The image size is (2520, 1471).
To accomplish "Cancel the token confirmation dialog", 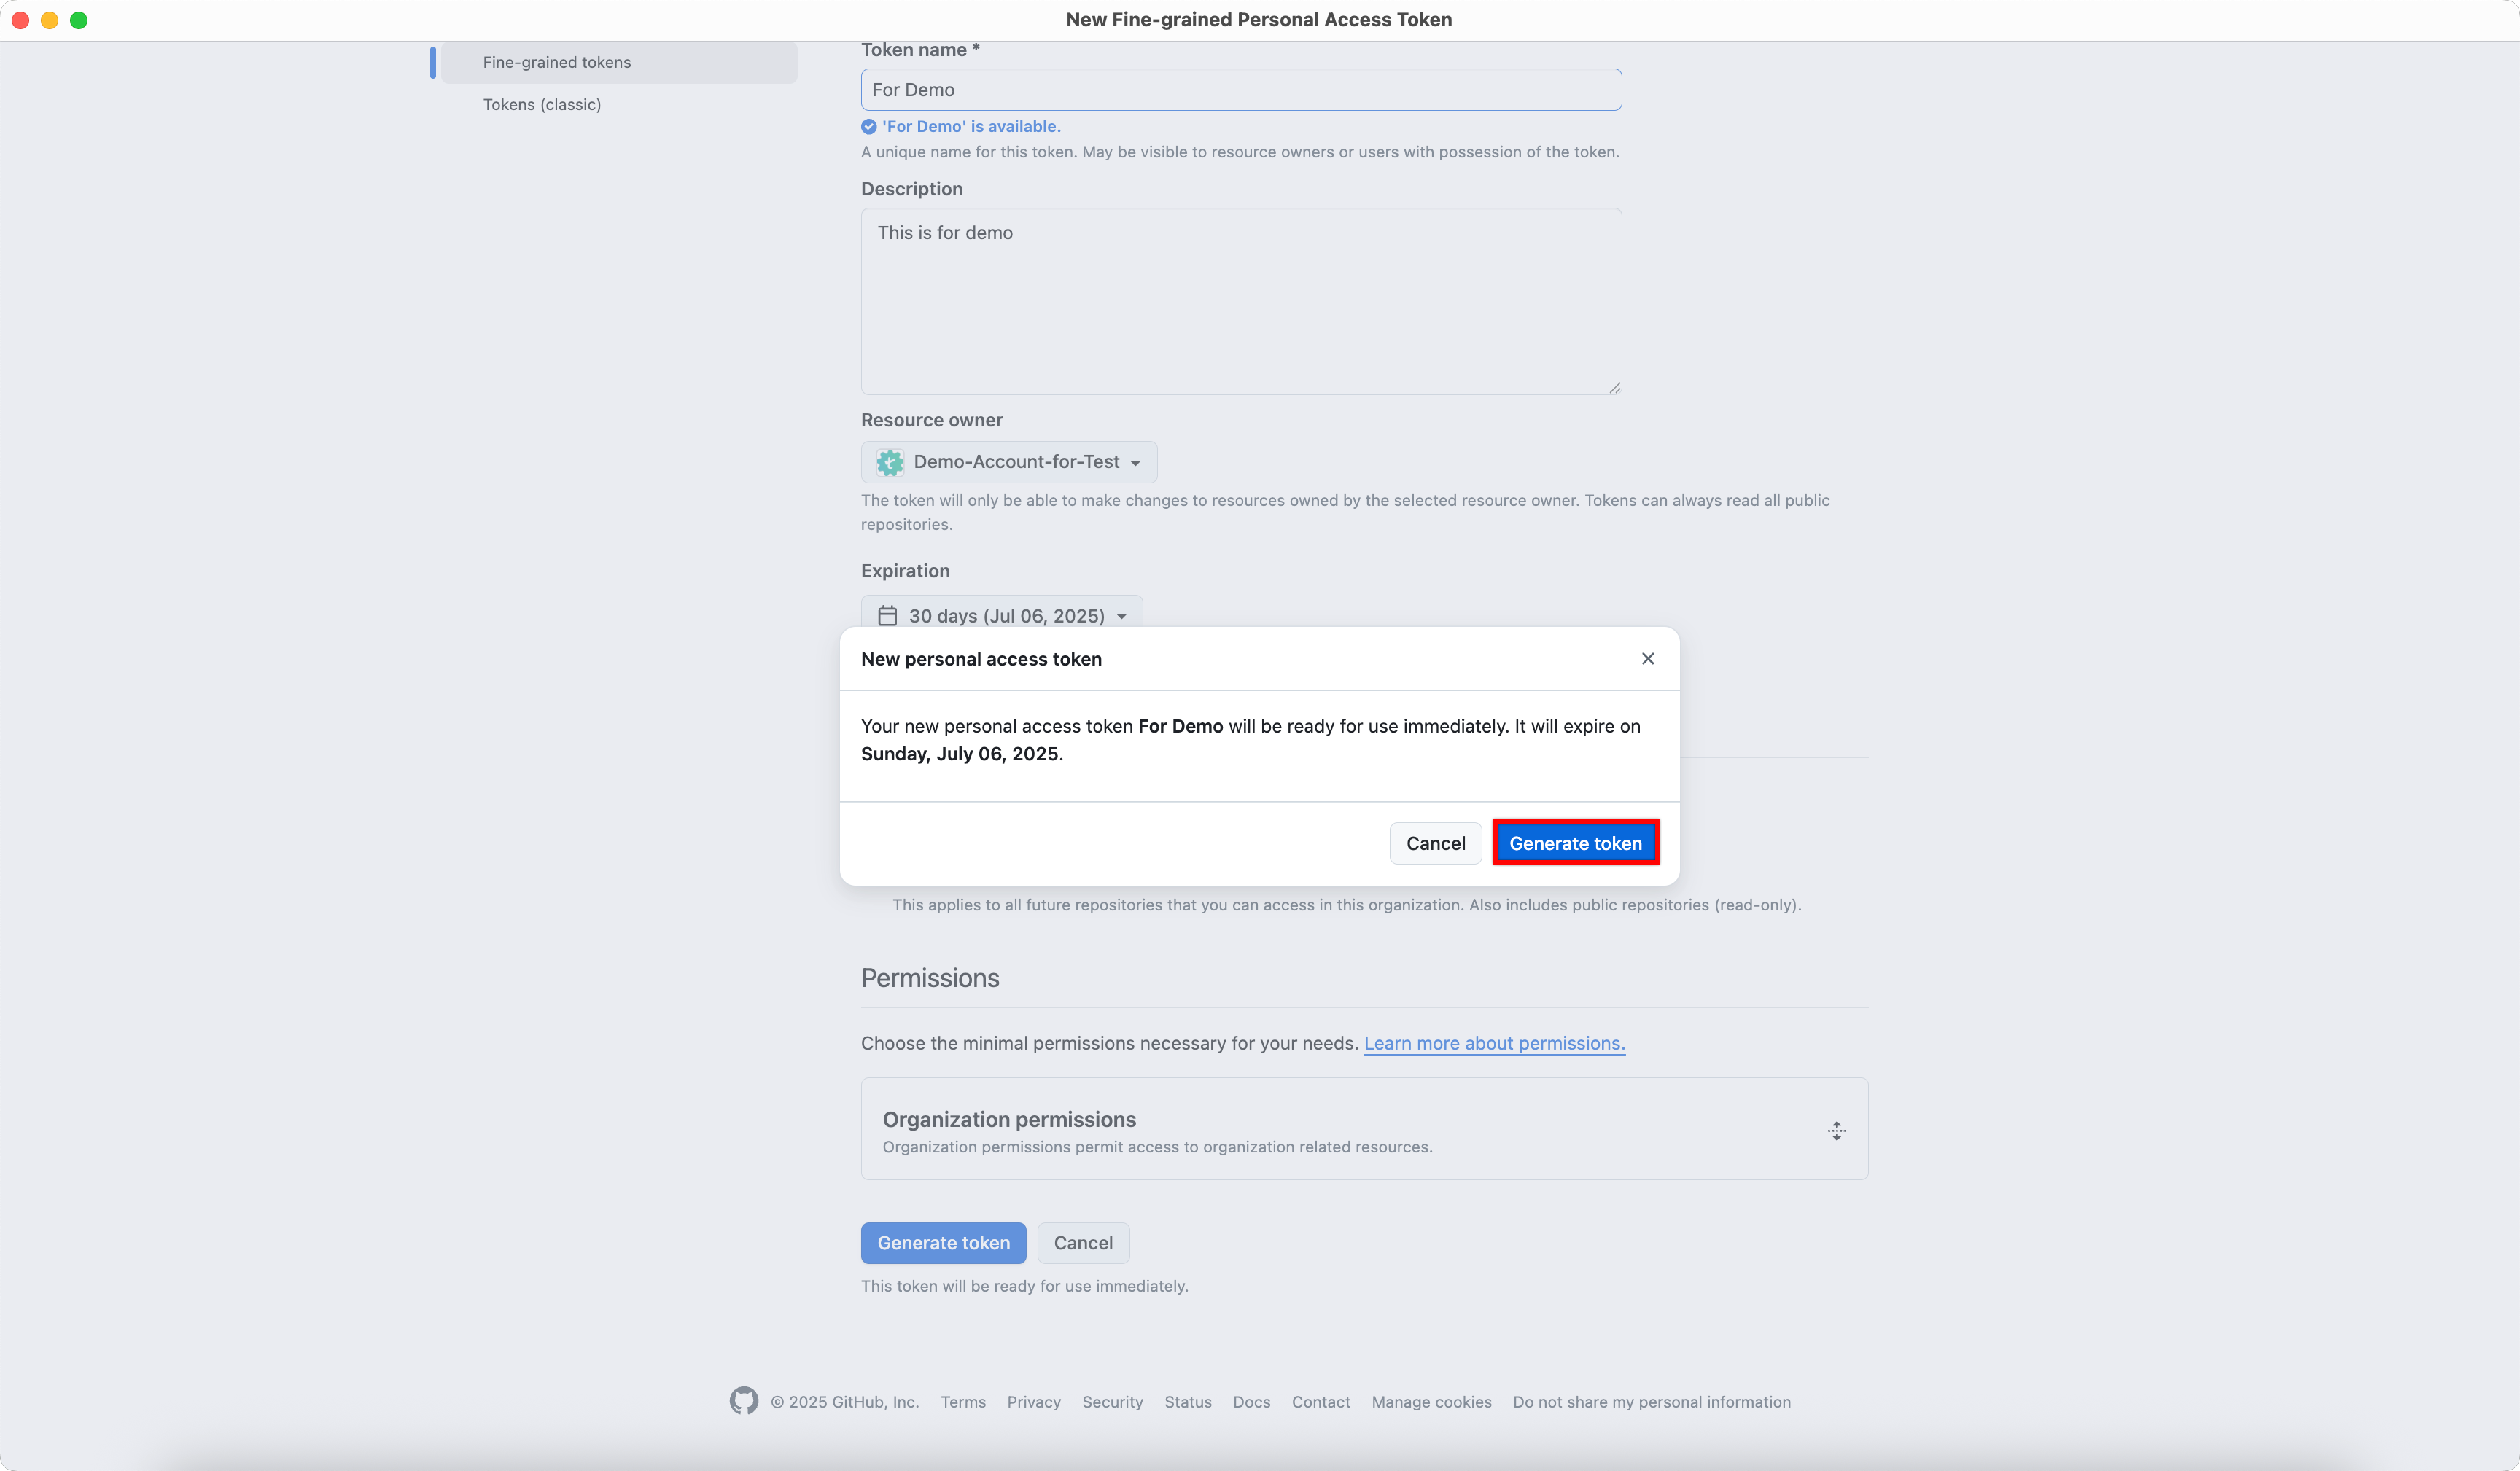I will [1435, 842].
